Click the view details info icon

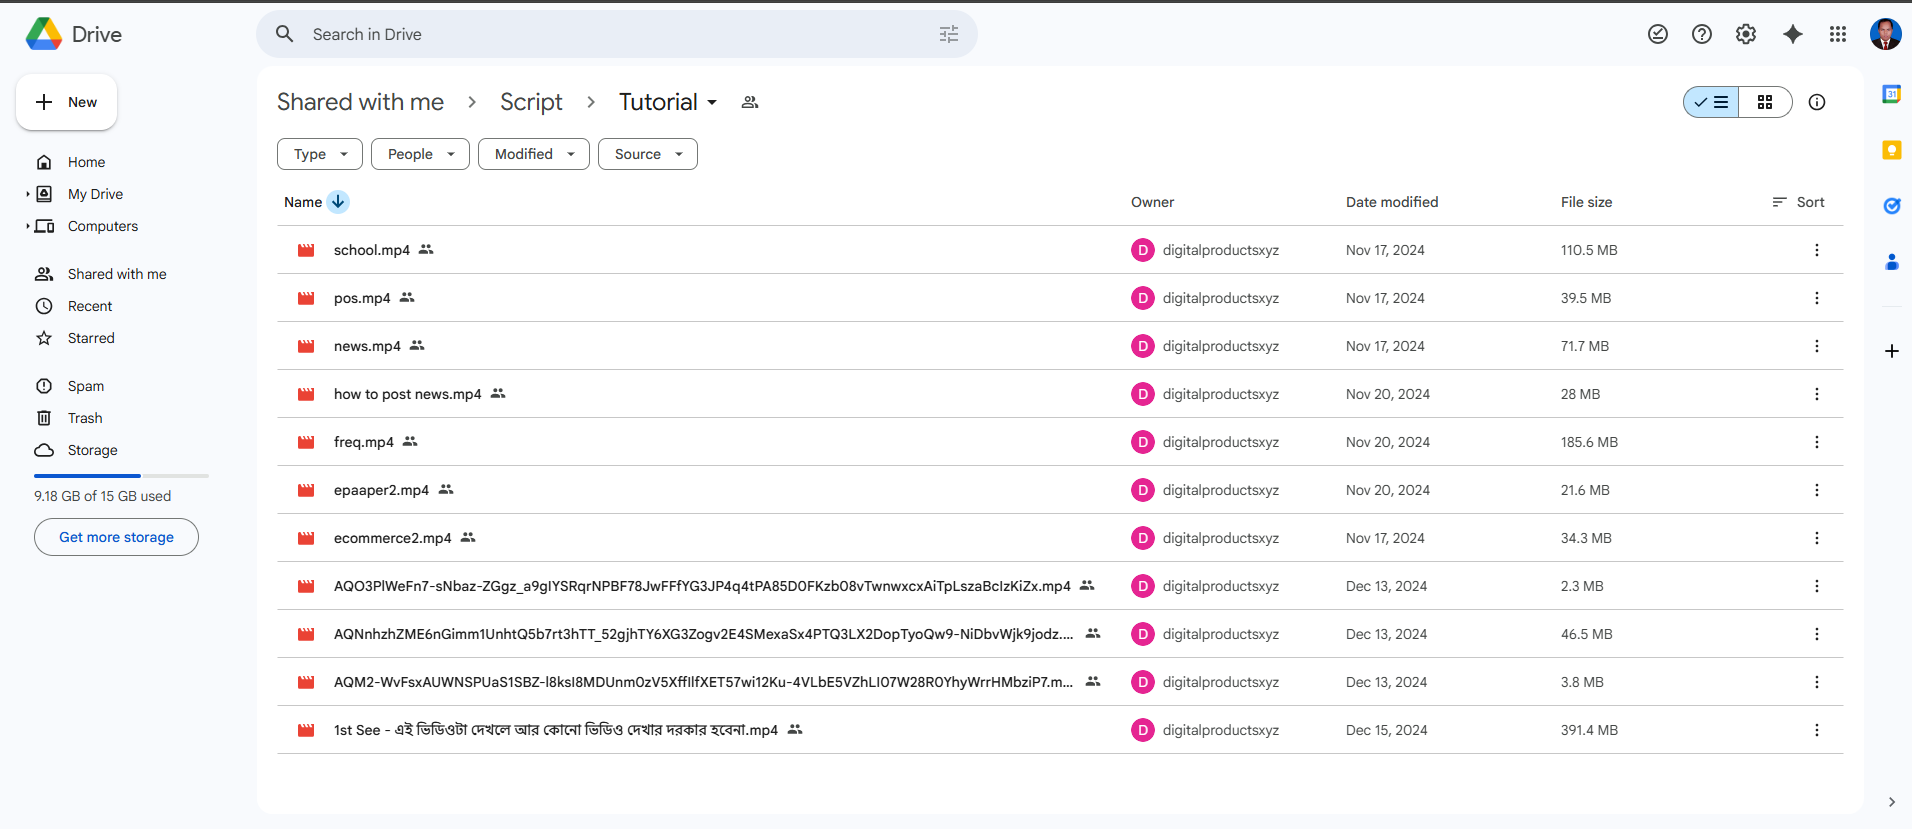(1817, 102)
